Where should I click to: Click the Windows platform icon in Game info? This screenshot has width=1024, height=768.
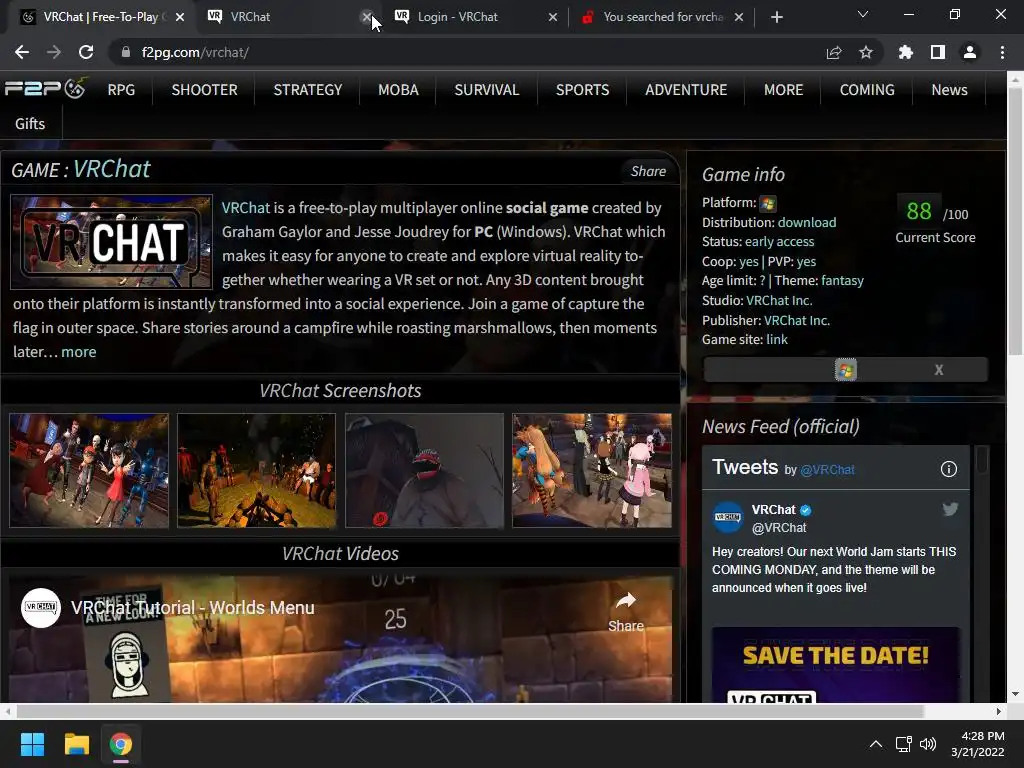coord(768,204)
